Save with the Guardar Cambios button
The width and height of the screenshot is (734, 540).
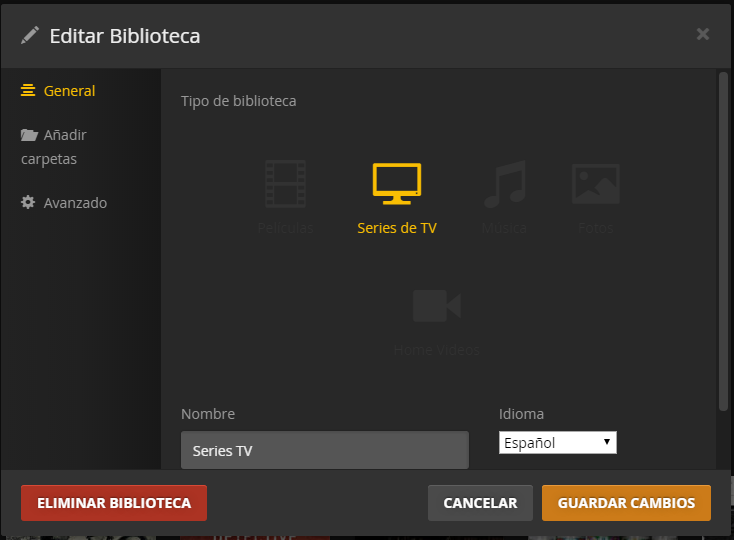(x=626, y=503)
